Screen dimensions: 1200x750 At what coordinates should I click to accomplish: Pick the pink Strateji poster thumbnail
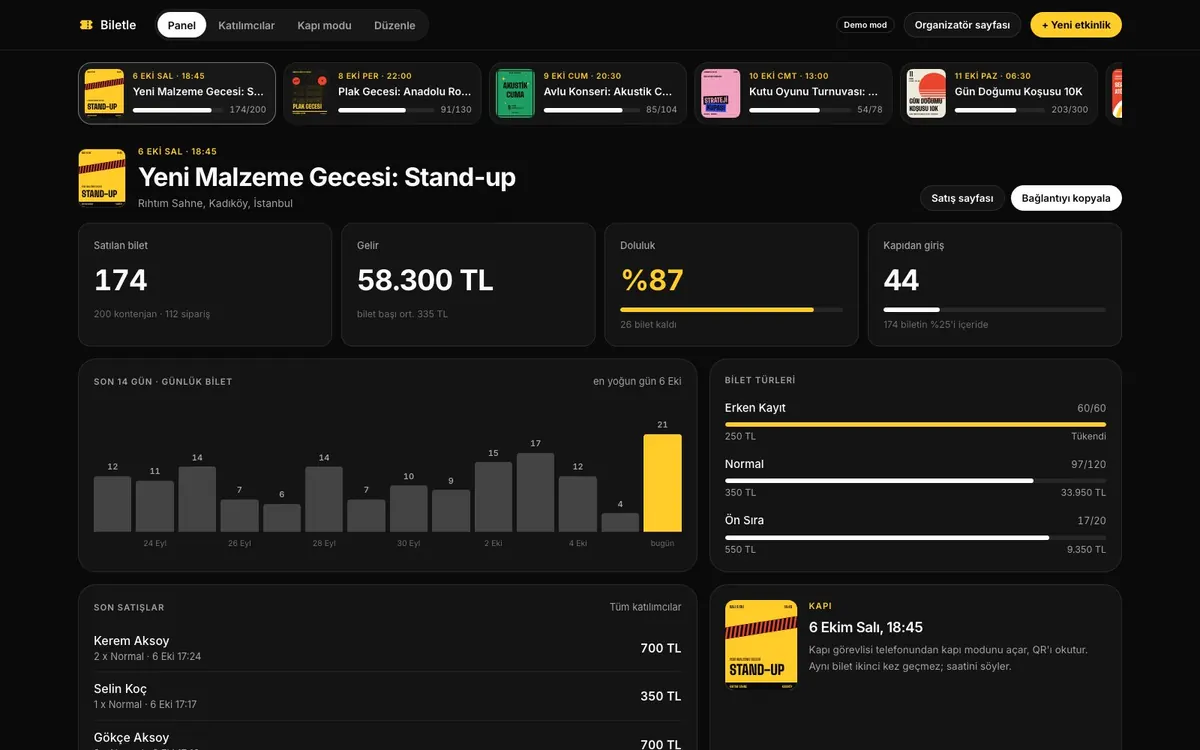point(721,93)
